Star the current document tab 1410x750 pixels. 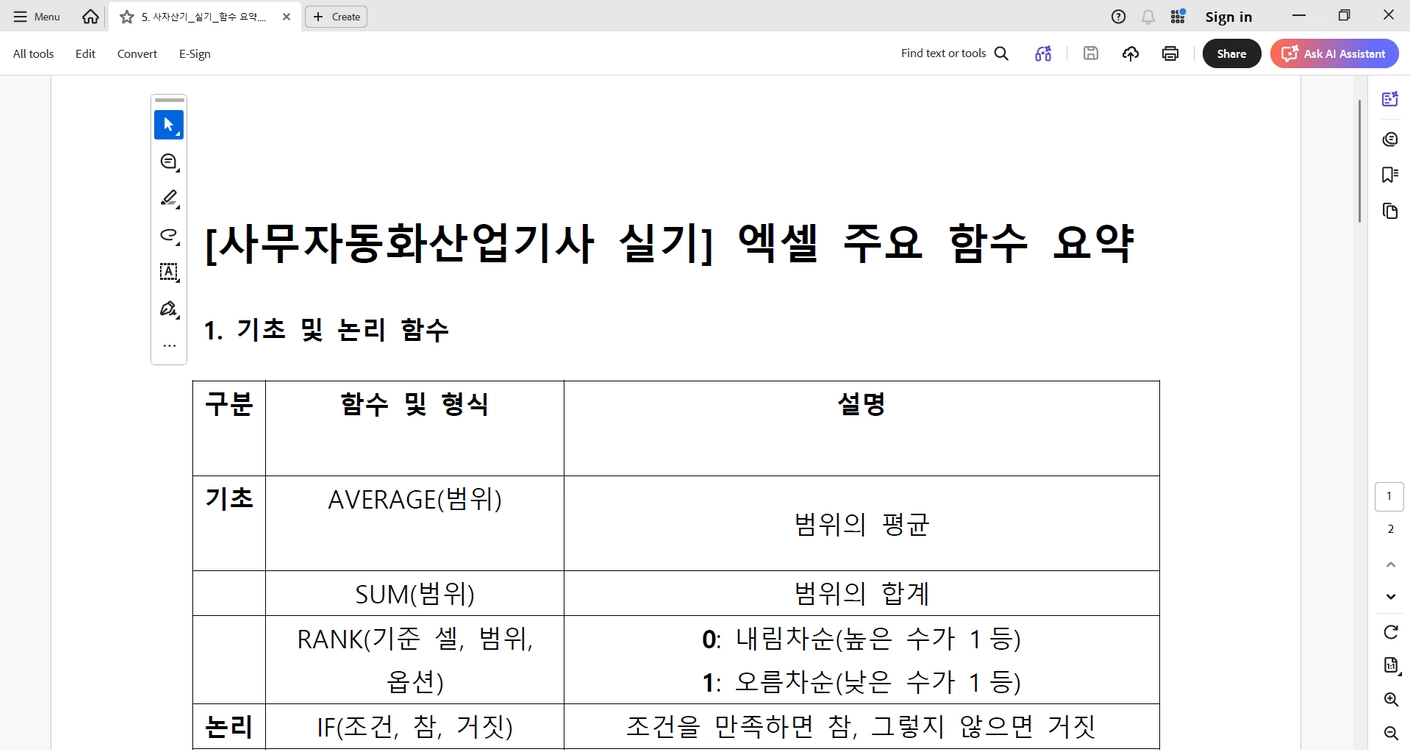127,17
